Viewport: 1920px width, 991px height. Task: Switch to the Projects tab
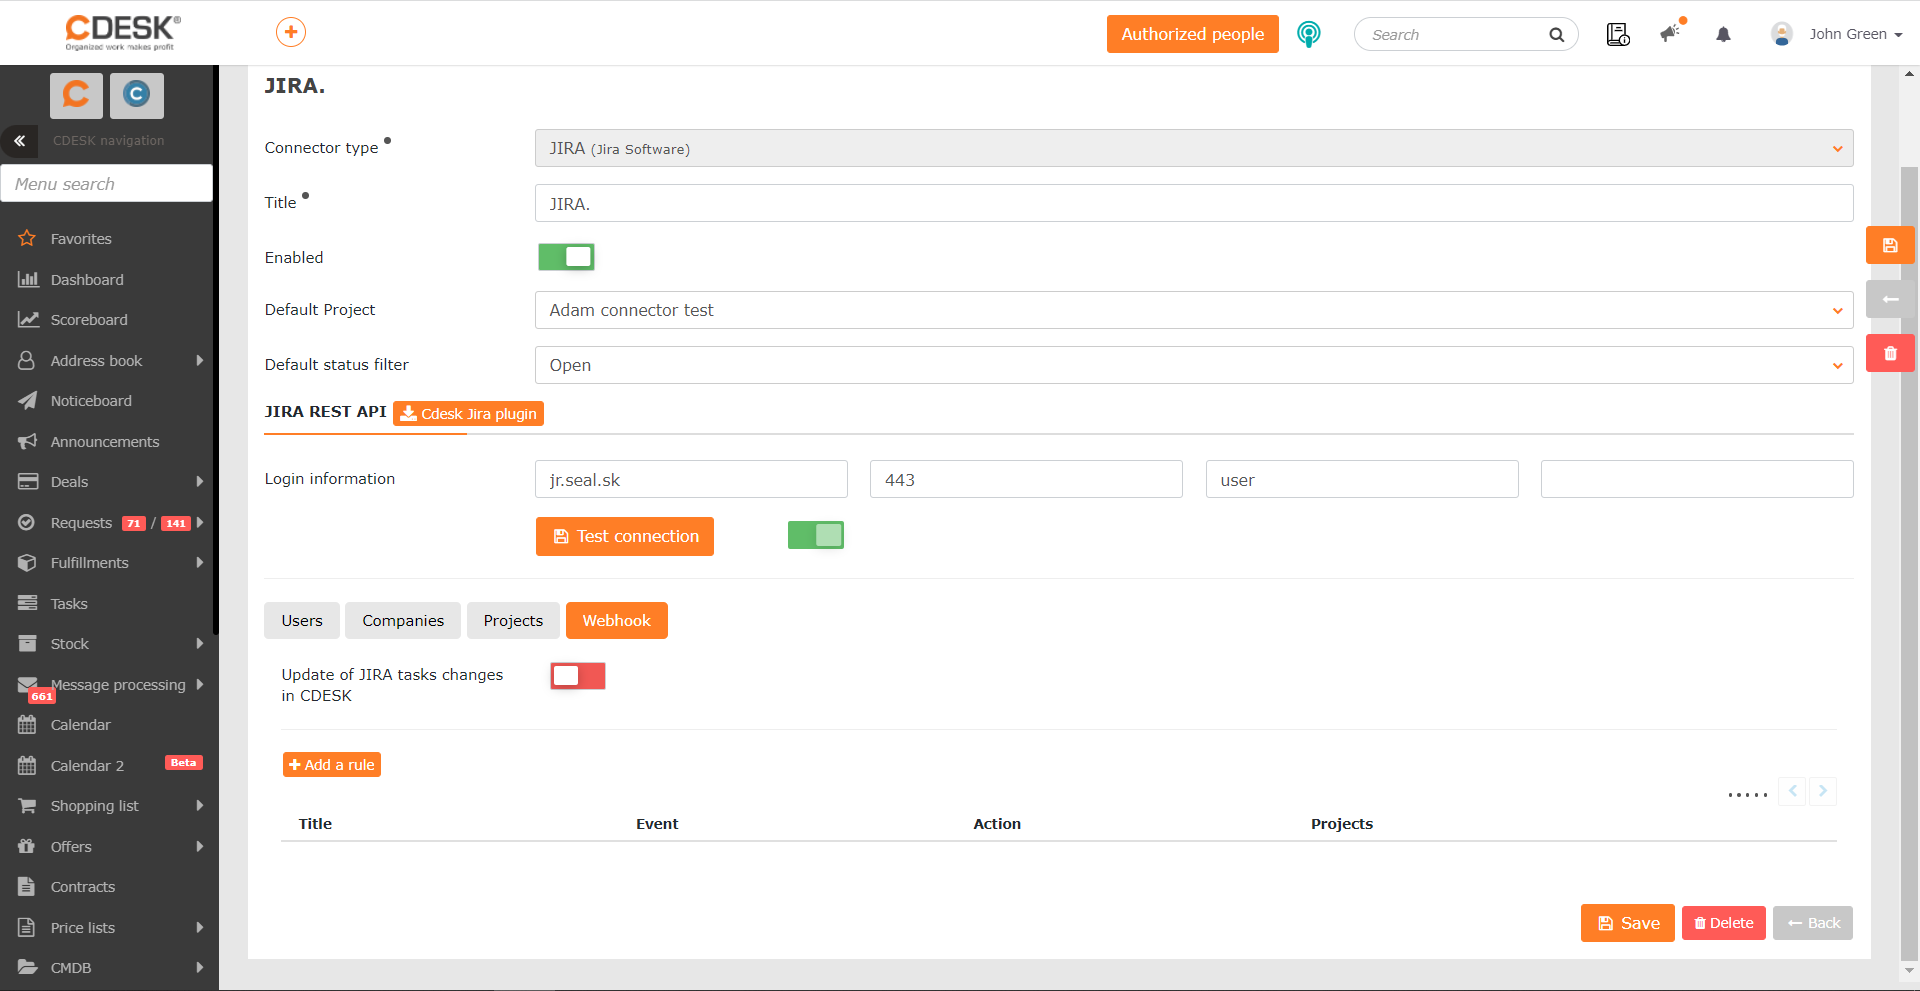pos(513,620)
